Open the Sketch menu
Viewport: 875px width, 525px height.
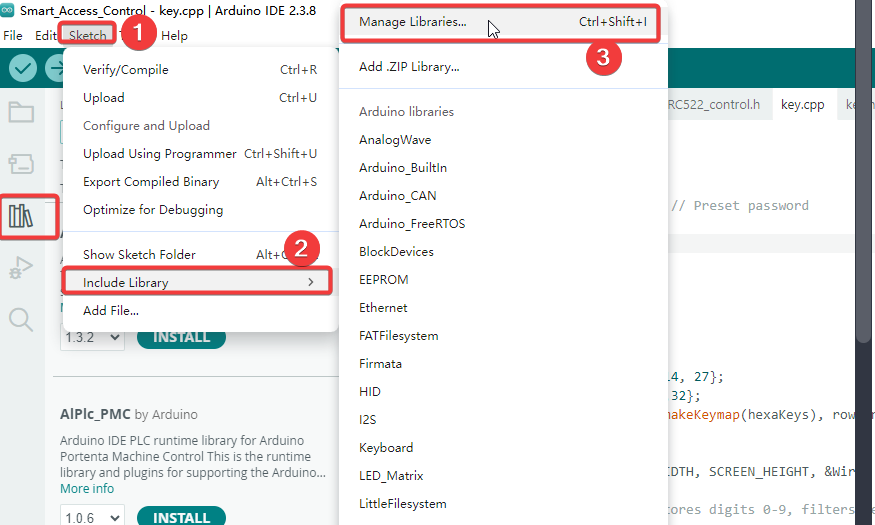pyautogui.click(x=88, y=36)
